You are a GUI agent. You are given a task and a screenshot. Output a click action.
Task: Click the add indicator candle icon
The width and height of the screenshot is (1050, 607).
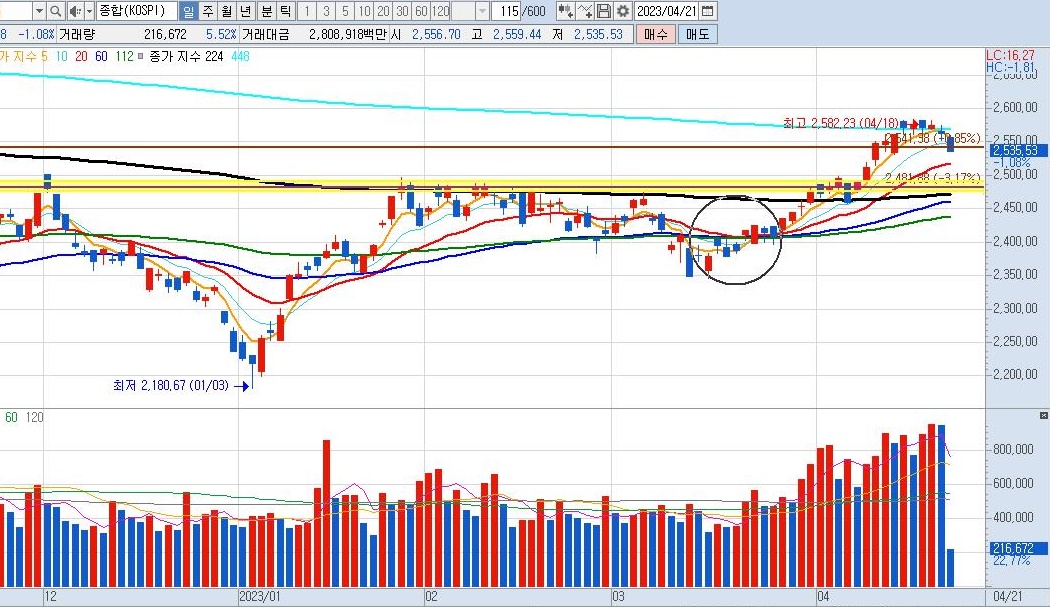(x=565, y=11)
